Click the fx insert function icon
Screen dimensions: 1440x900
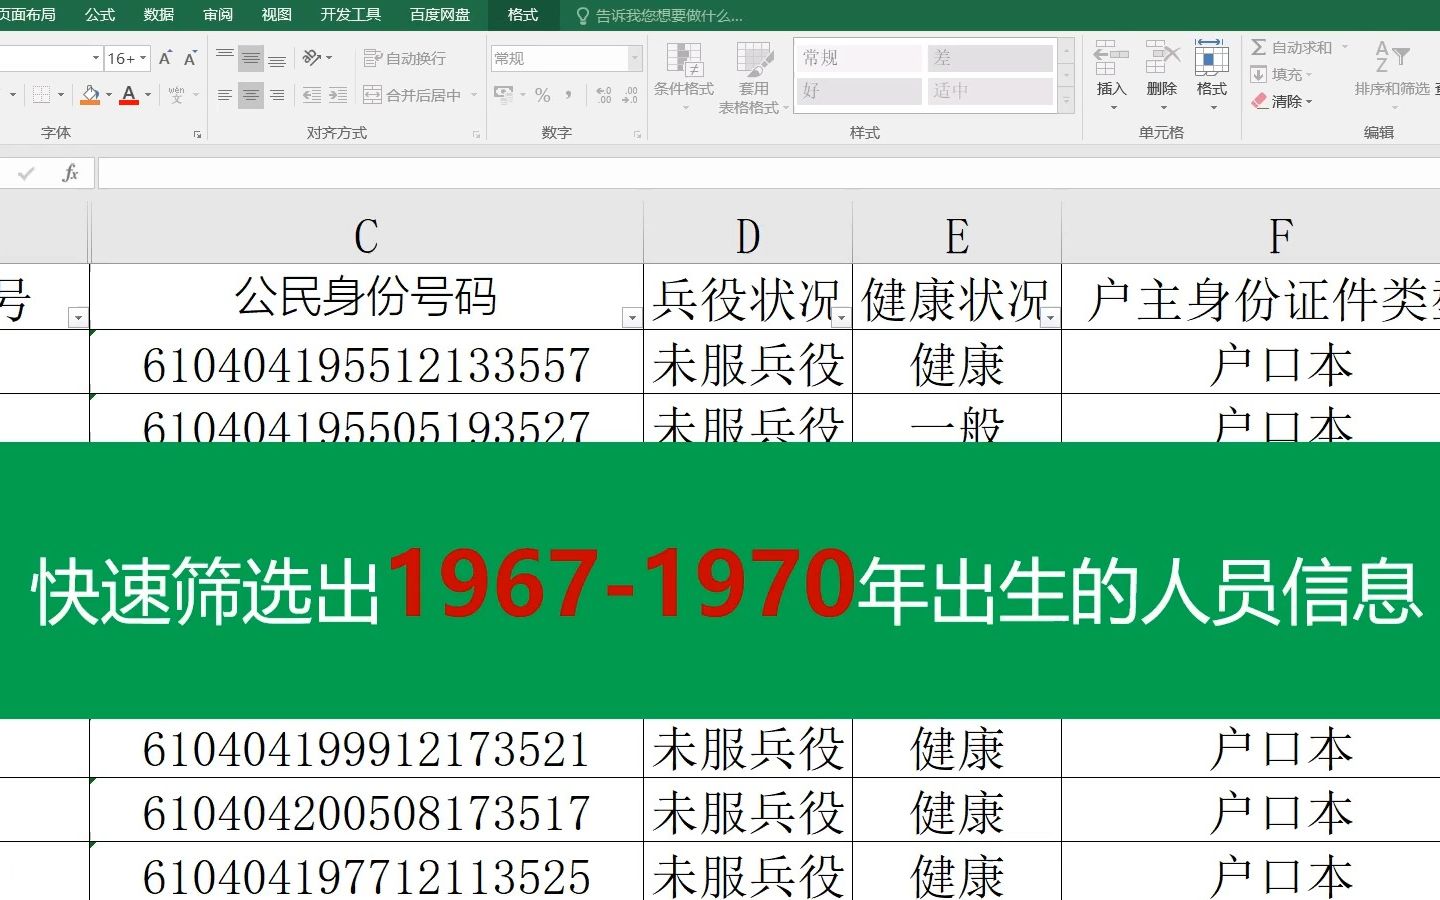(70, 174)
